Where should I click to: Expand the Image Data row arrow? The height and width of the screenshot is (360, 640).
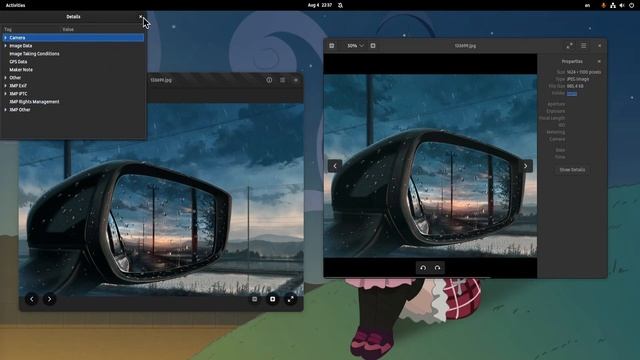click(5, 46)
